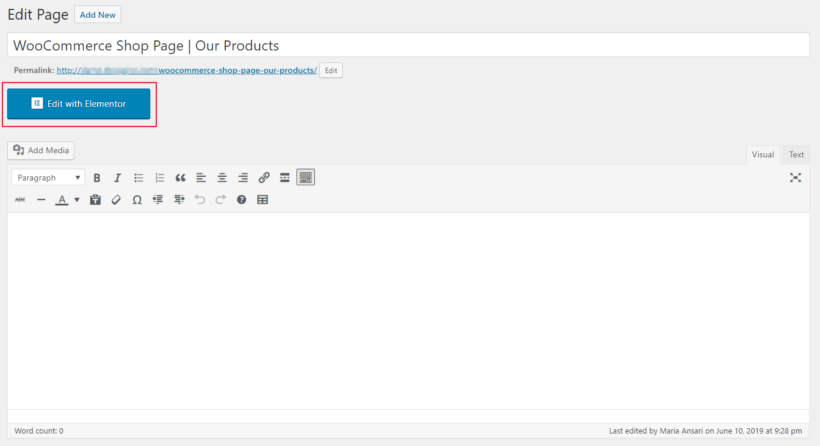Click the Last edited by Maria Ansari text
820x446 pixels.
point(705,431)
